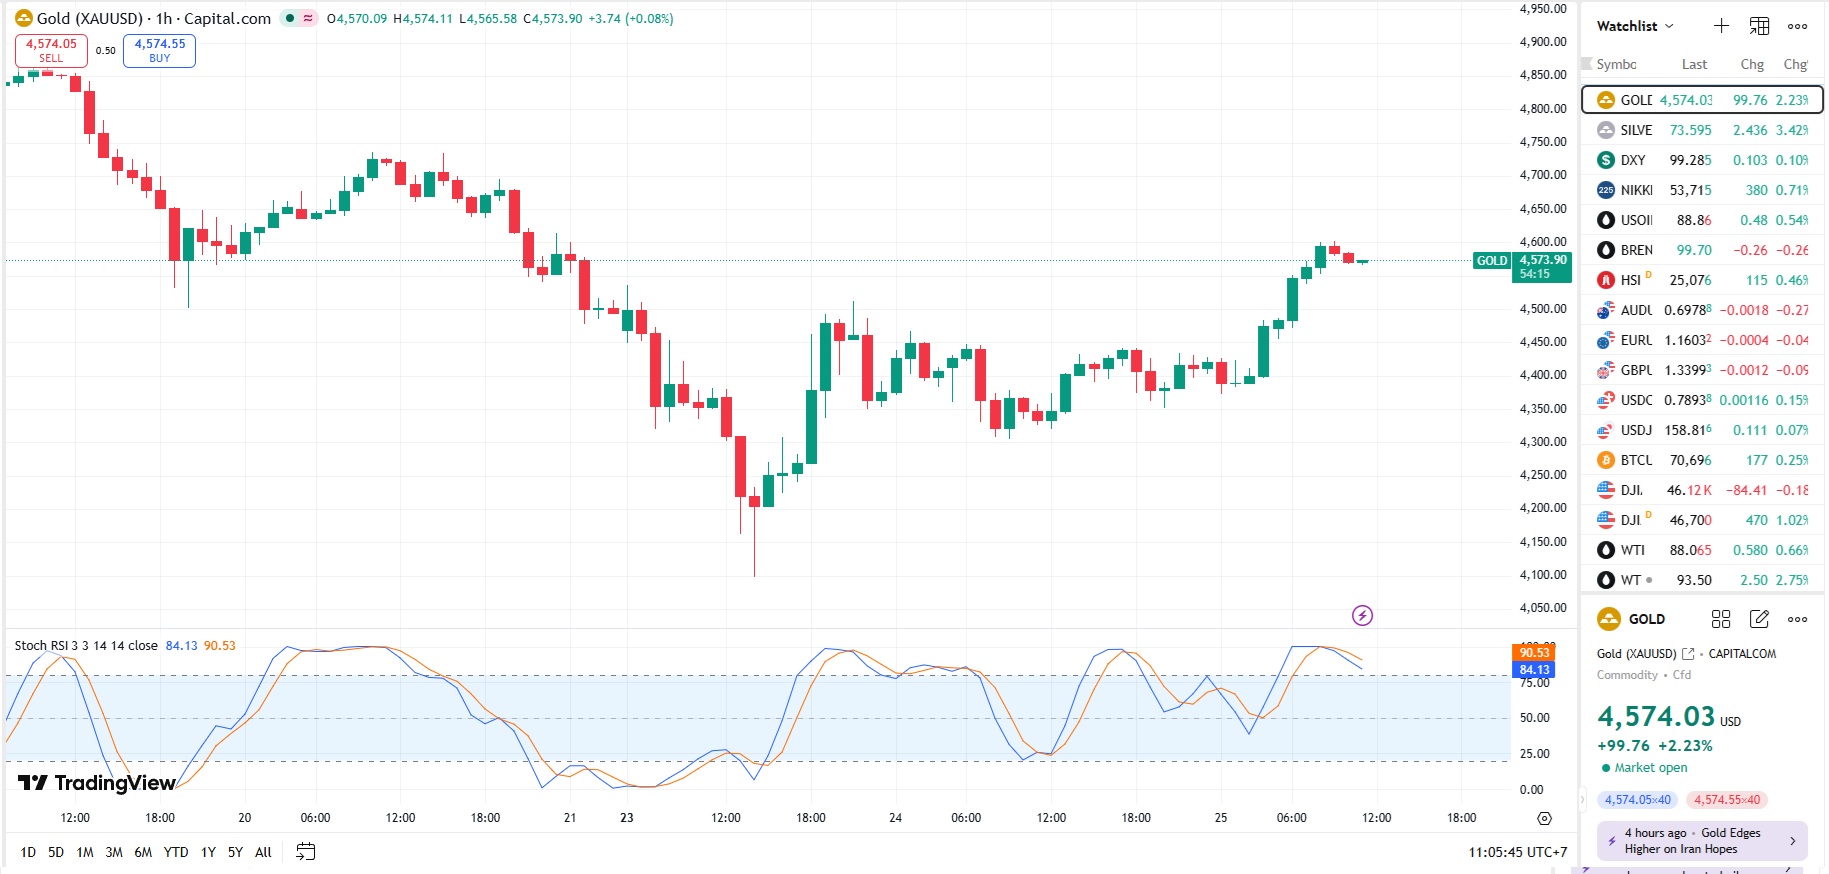Open the watchlist advanced view table icon
1829x874 pixels.
click(1759, 26)
